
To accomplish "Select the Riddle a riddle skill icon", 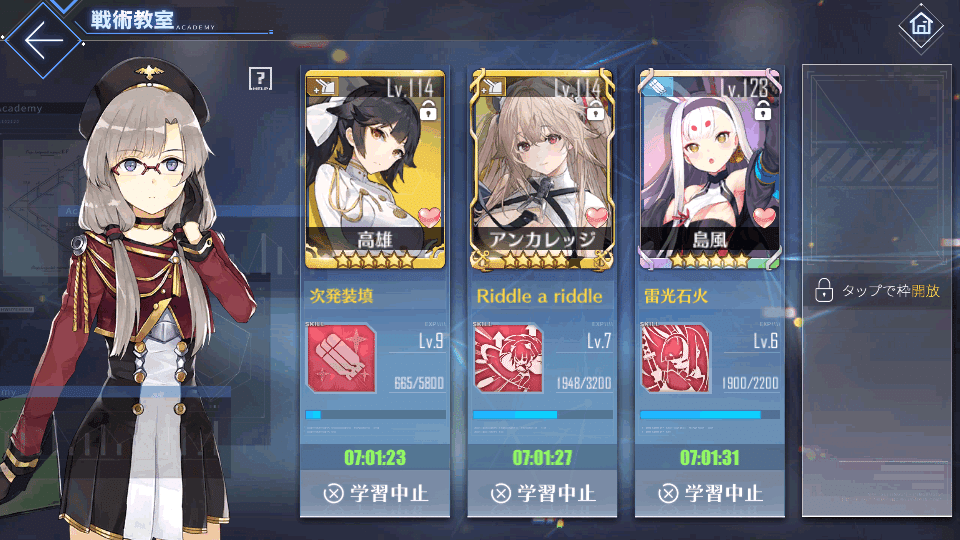I will pyautogui.click(x=508, y=358).
